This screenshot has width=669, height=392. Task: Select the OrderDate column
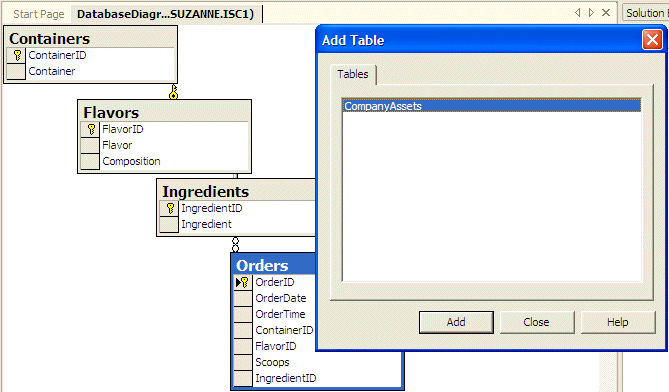pyautogui.click(x=281, y=298)
